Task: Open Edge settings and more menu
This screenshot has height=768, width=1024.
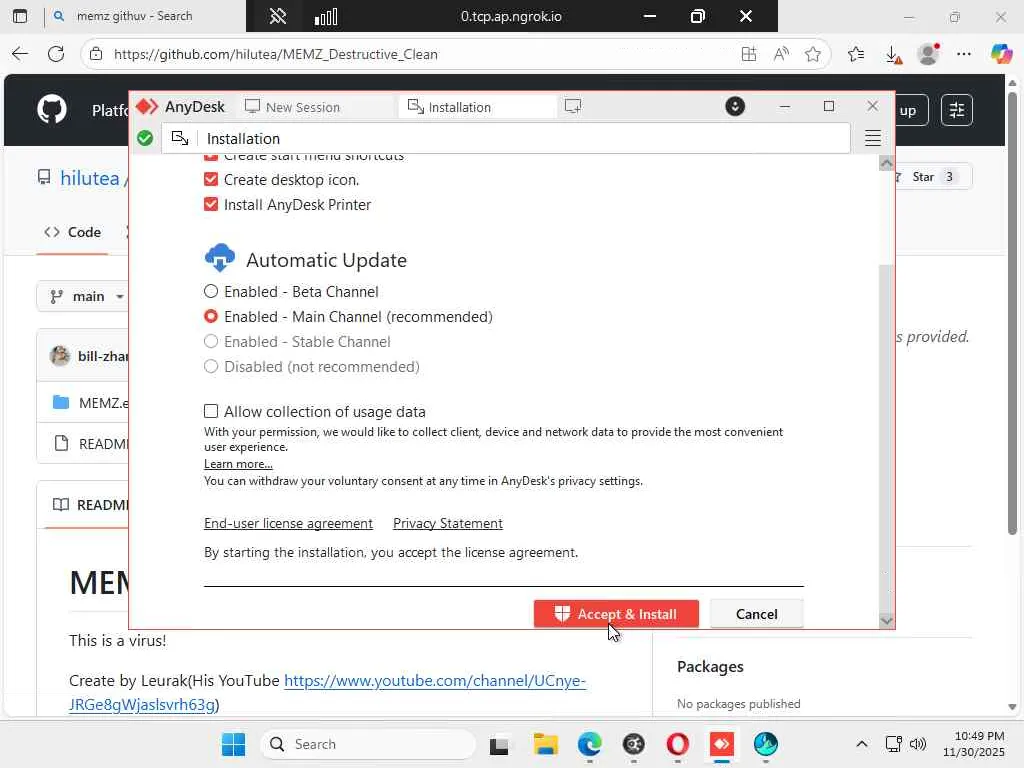Action: pos(963,54)
